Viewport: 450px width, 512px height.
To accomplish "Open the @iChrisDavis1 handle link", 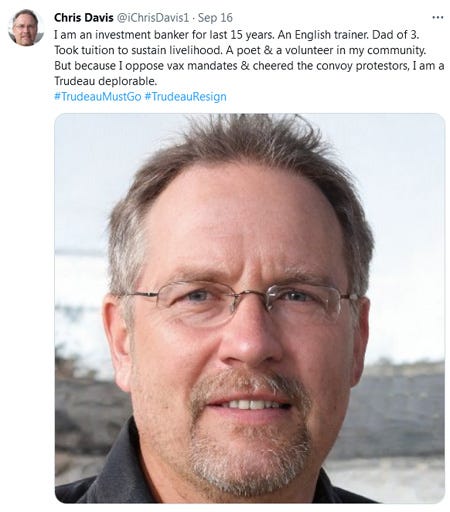I will click(x=152, y=18).
